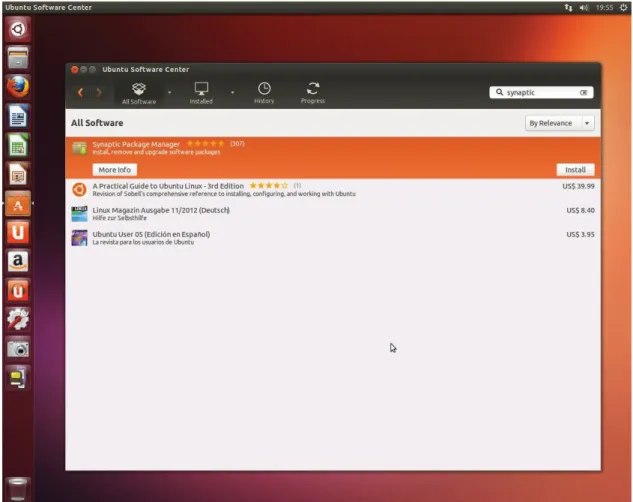Open the network indicator in top panel
Image resolution: width=633 pixels, height=502 pixels.
(568, 7)
